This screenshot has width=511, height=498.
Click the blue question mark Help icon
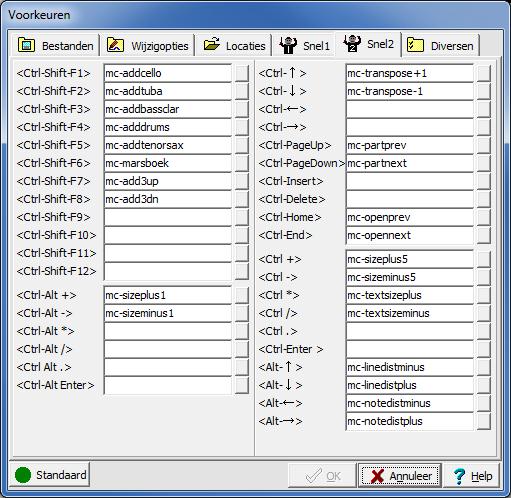click(x=459, y=476)
